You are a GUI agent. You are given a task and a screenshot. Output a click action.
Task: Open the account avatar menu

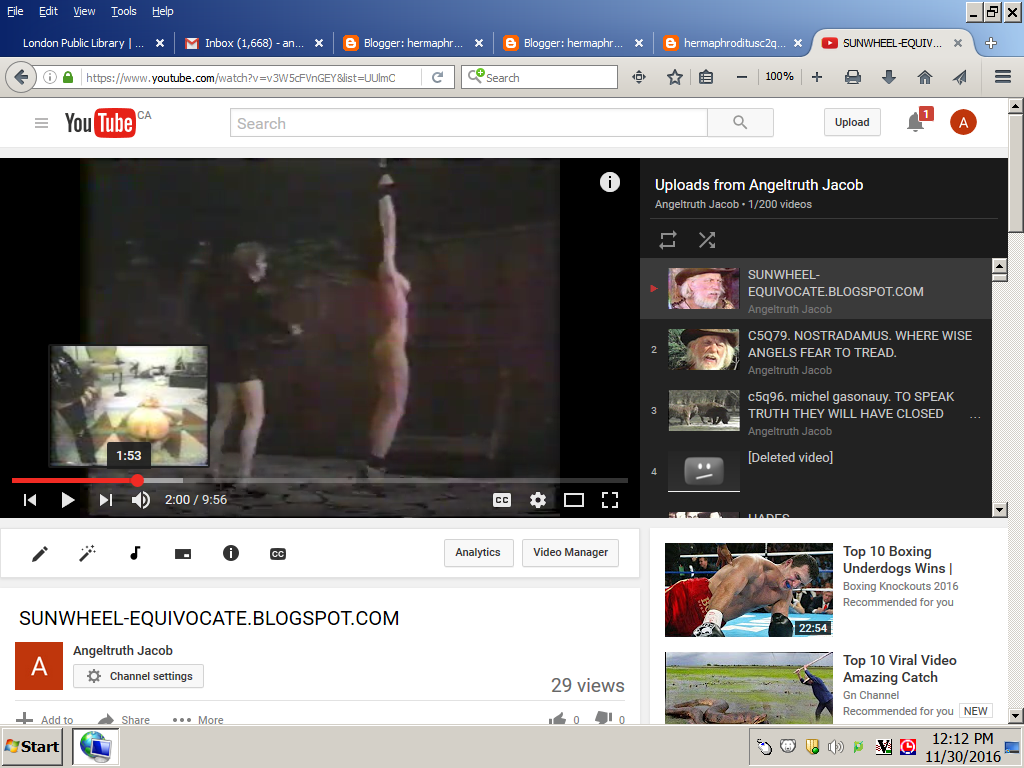pos(963,122)
